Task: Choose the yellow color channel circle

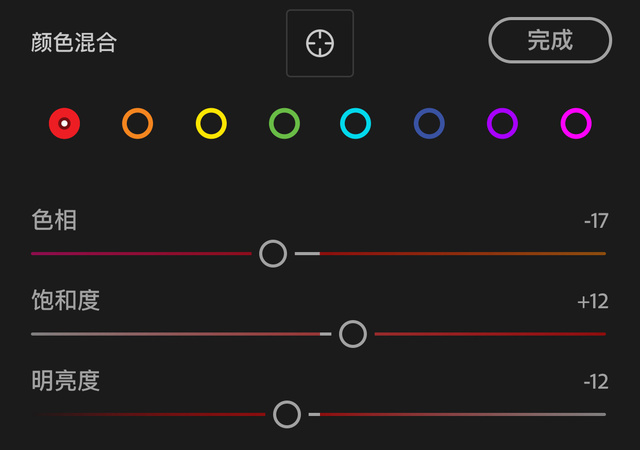Action: coord(211,123)
